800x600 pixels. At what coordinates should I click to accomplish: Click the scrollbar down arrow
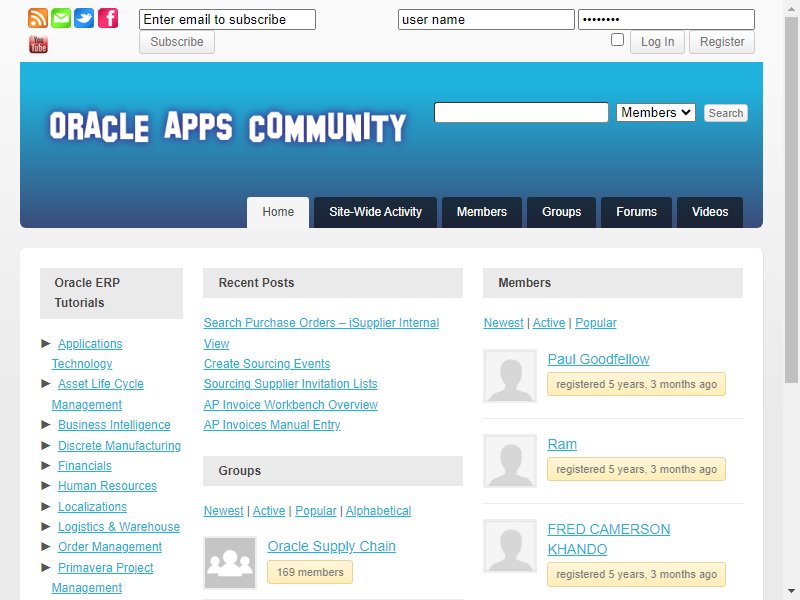[791, 592]
